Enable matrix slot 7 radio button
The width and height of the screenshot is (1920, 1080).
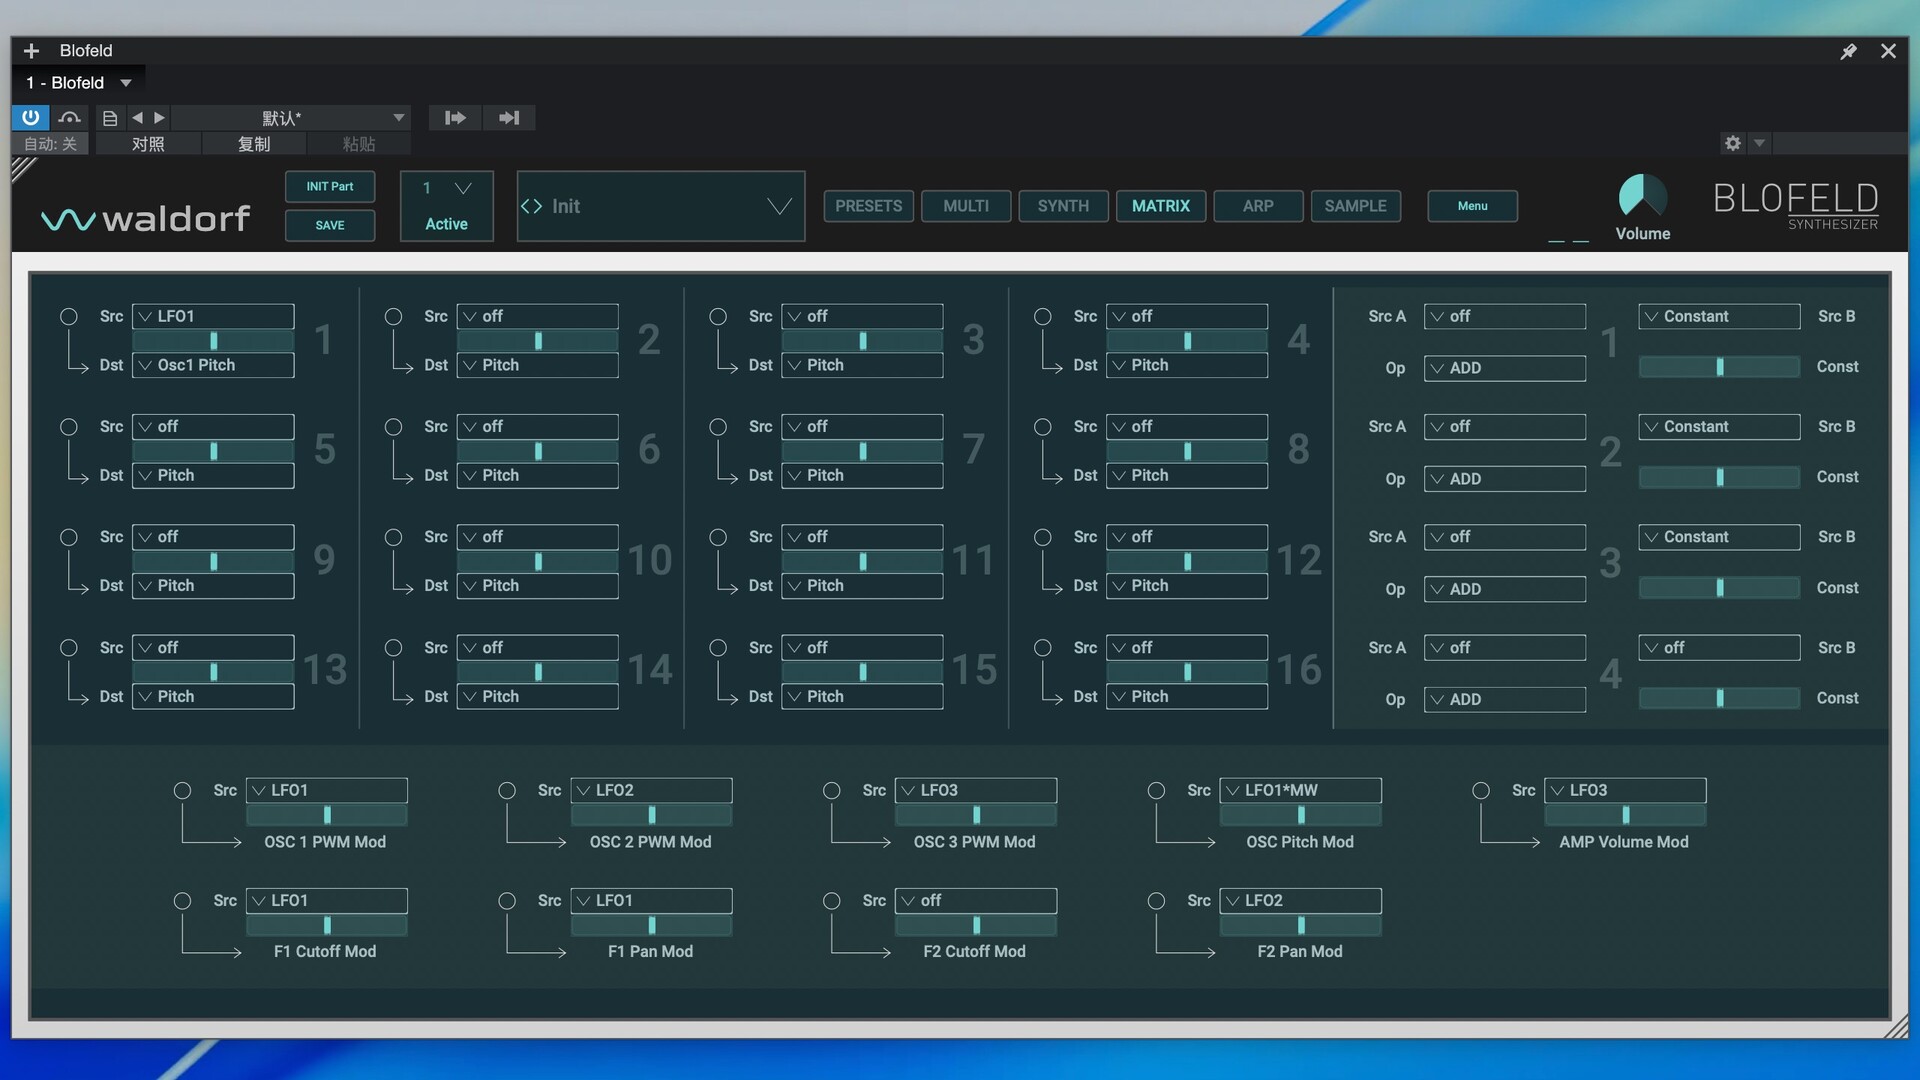pyautogui.click(x=718, y=427)
